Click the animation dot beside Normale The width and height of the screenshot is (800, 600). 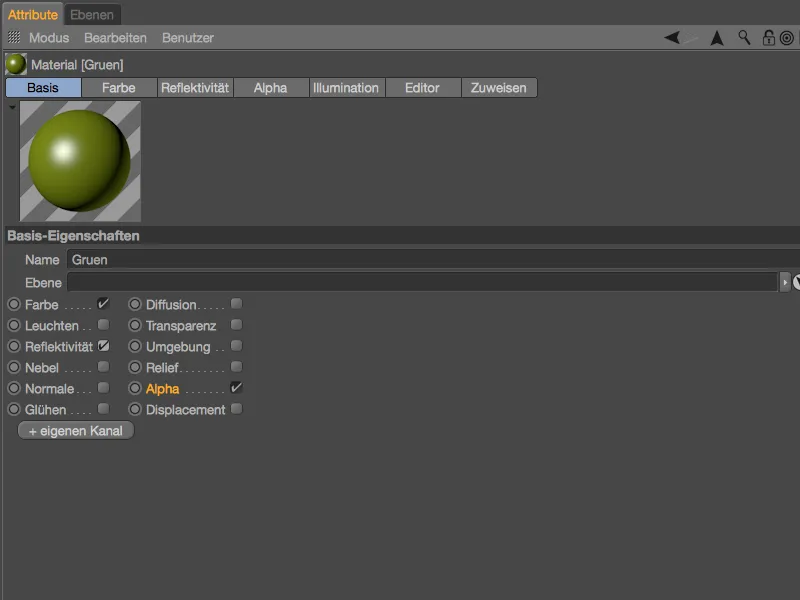[14, 388]
